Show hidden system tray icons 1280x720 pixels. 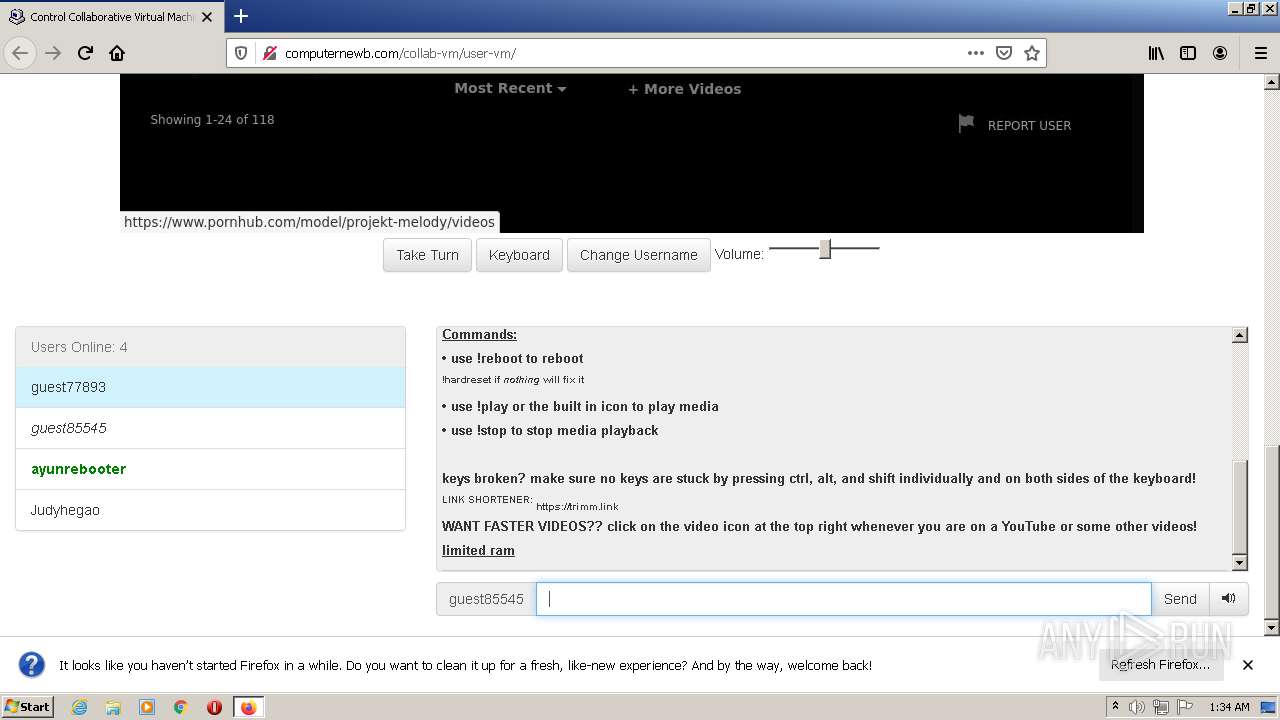pos(1115,707)
